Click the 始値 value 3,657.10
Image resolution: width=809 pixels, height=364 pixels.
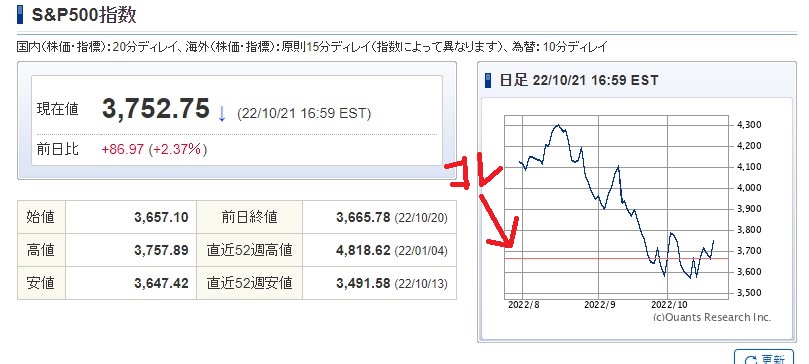pos(161,217)
